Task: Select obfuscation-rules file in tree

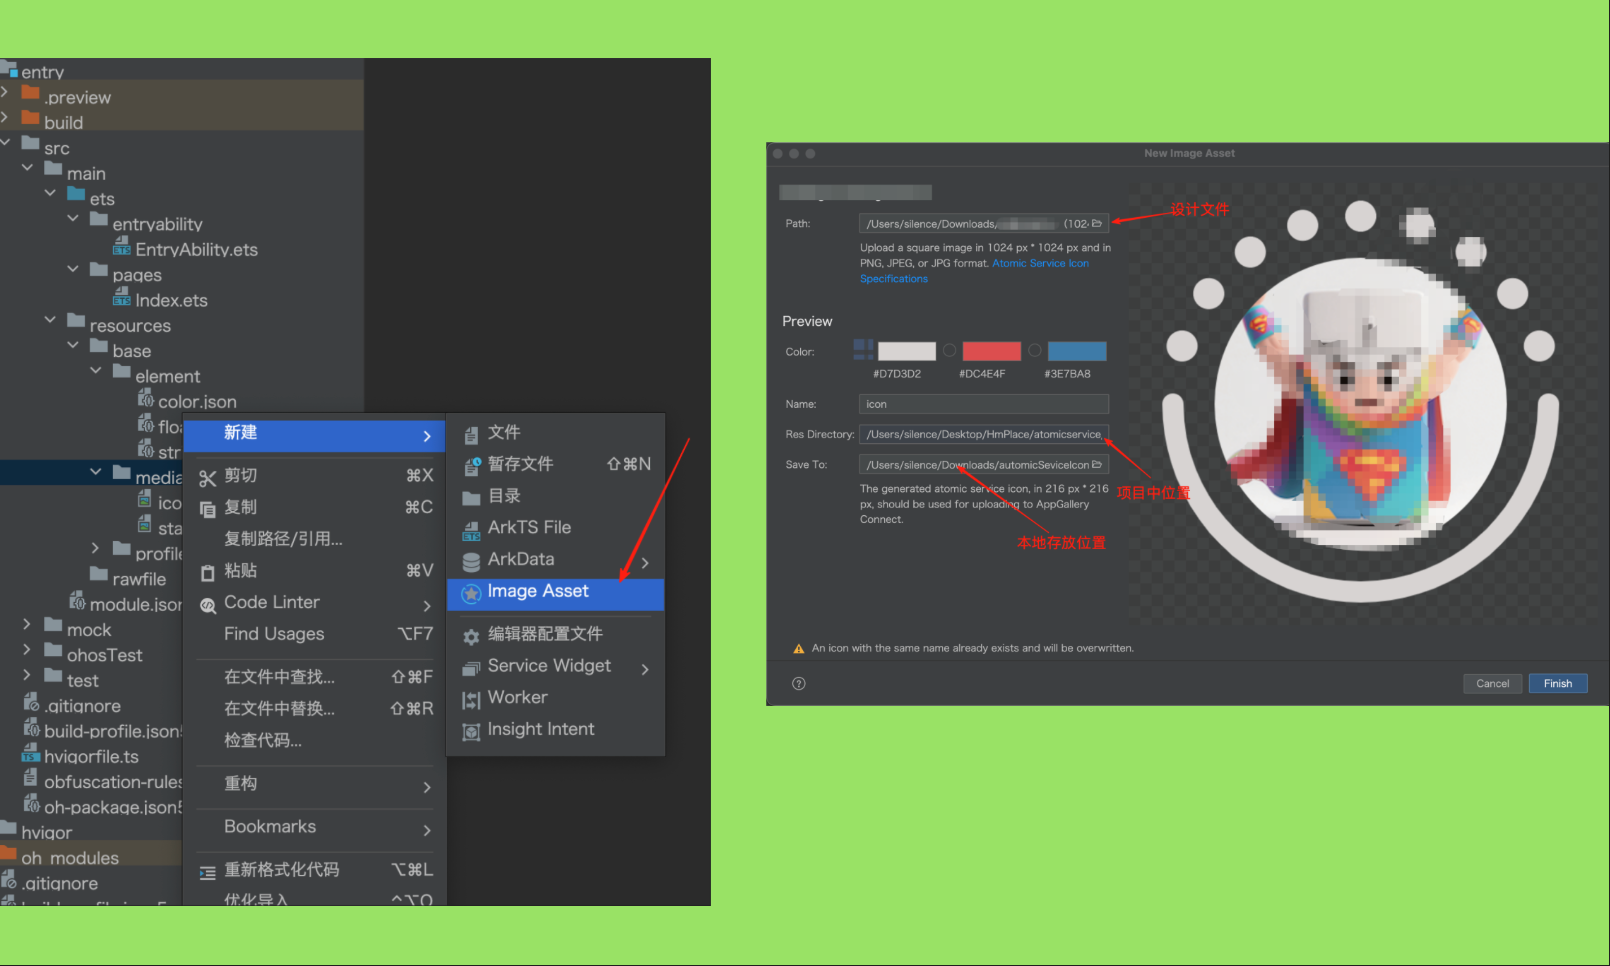Action: (x=102, y=781)
